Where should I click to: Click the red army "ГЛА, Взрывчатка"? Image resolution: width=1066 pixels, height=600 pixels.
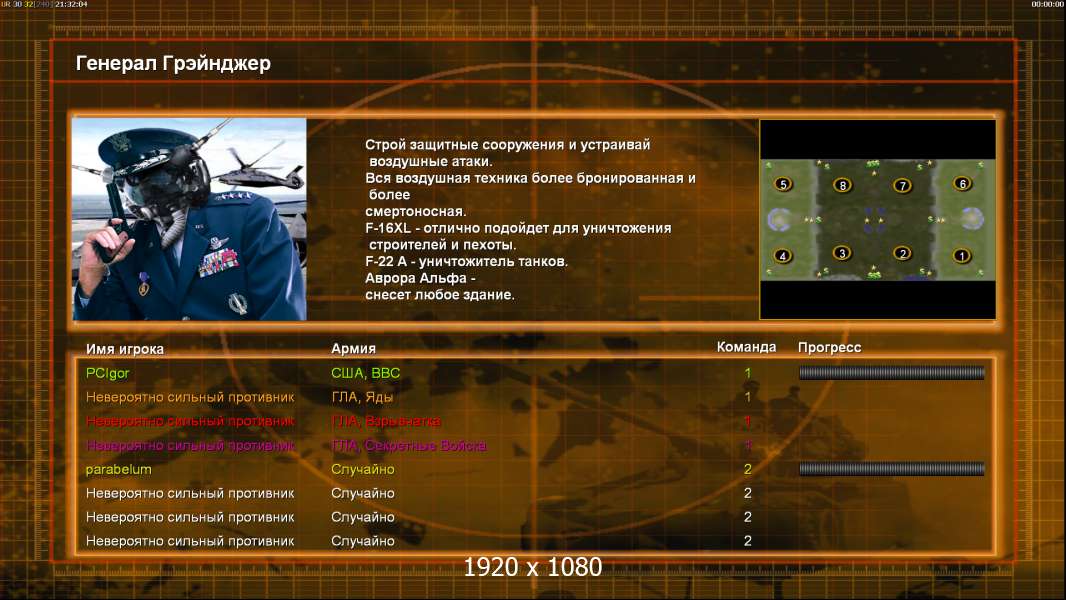385,421
